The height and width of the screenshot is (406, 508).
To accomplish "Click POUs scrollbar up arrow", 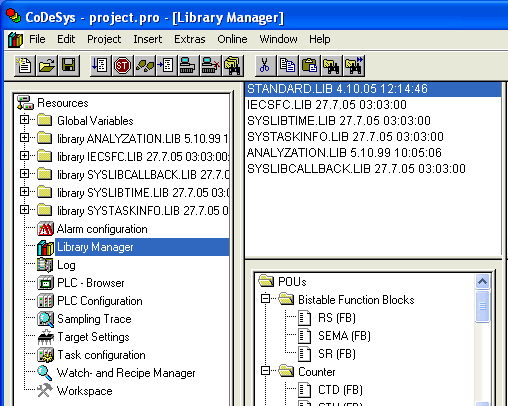I will [x=482, y=282].
